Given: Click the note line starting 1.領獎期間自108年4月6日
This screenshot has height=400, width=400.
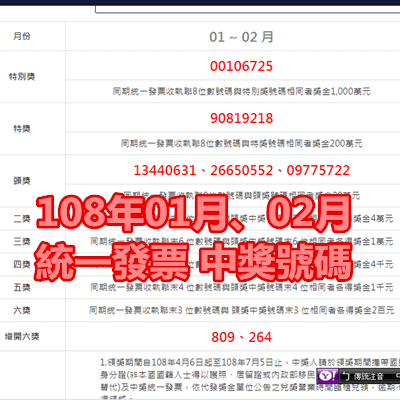Looking at the screenshot, I should point(250,362).
